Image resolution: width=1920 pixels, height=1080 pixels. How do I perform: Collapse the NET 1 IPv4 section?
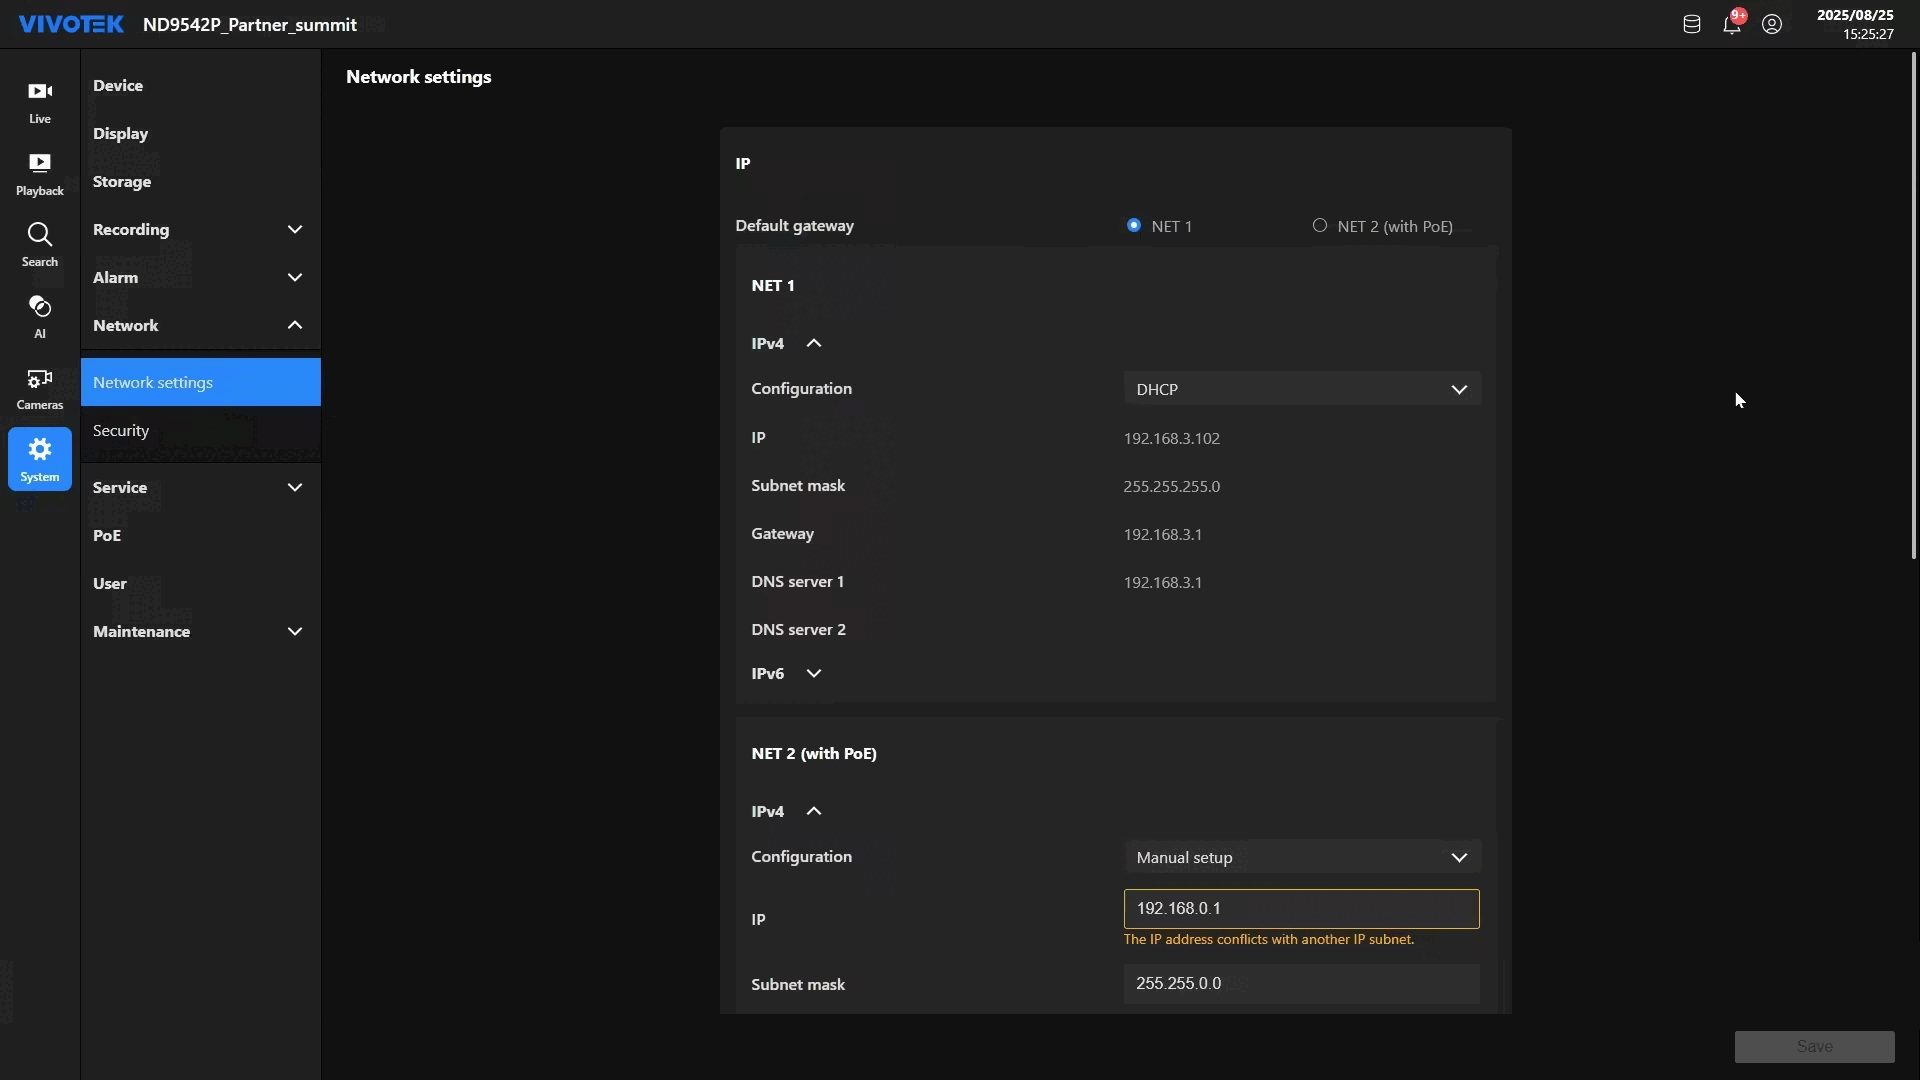[813, 344]
